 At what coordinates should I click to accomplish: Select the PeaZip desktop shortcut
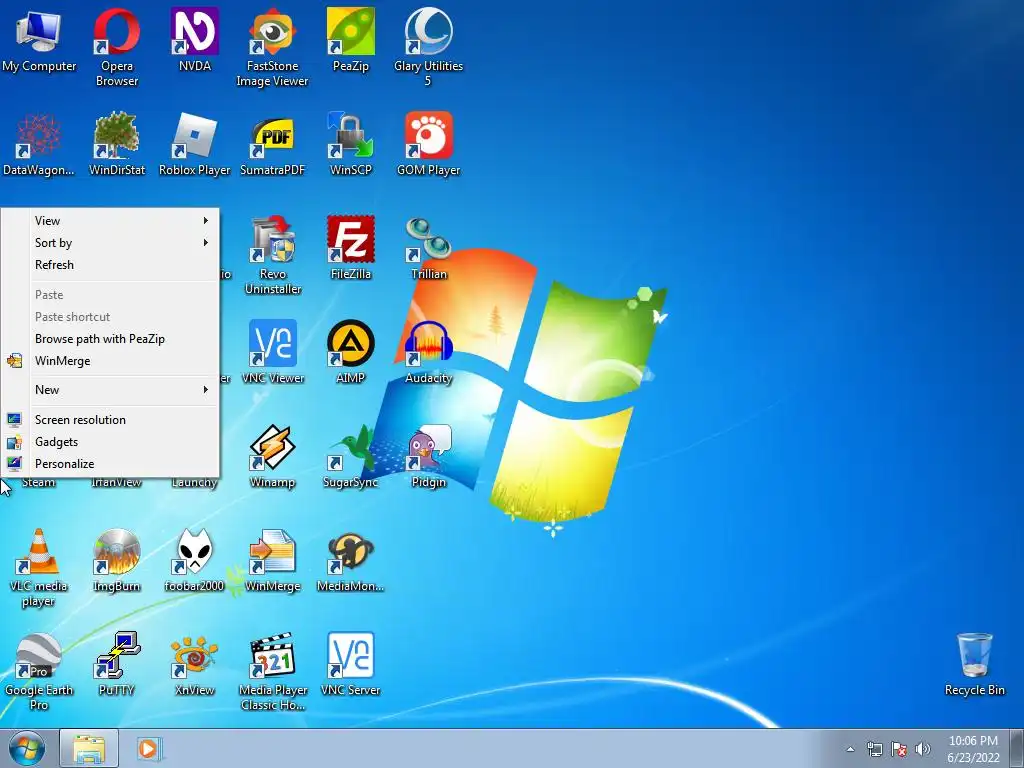pos(351,39)
